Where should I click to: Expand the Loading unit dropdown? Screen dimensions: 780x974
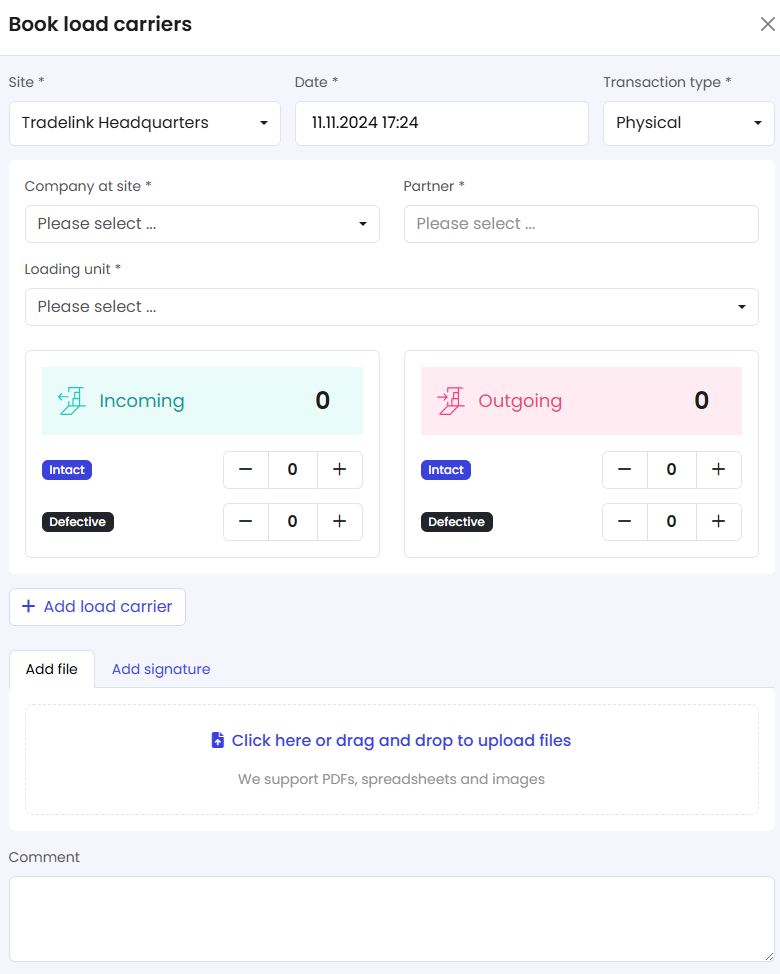[391, 307]
